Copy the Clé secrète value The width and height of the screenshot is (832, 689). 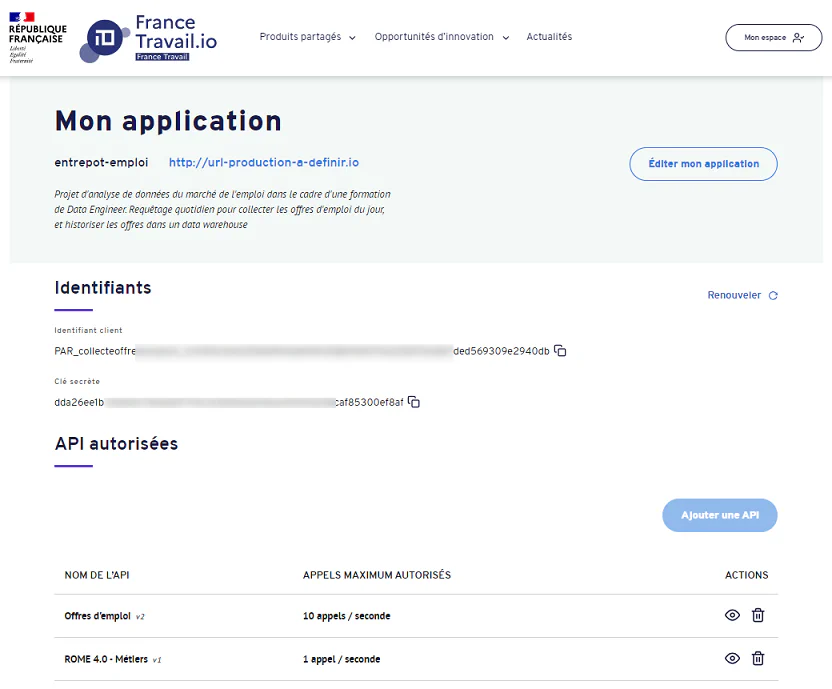pos(414,402)
